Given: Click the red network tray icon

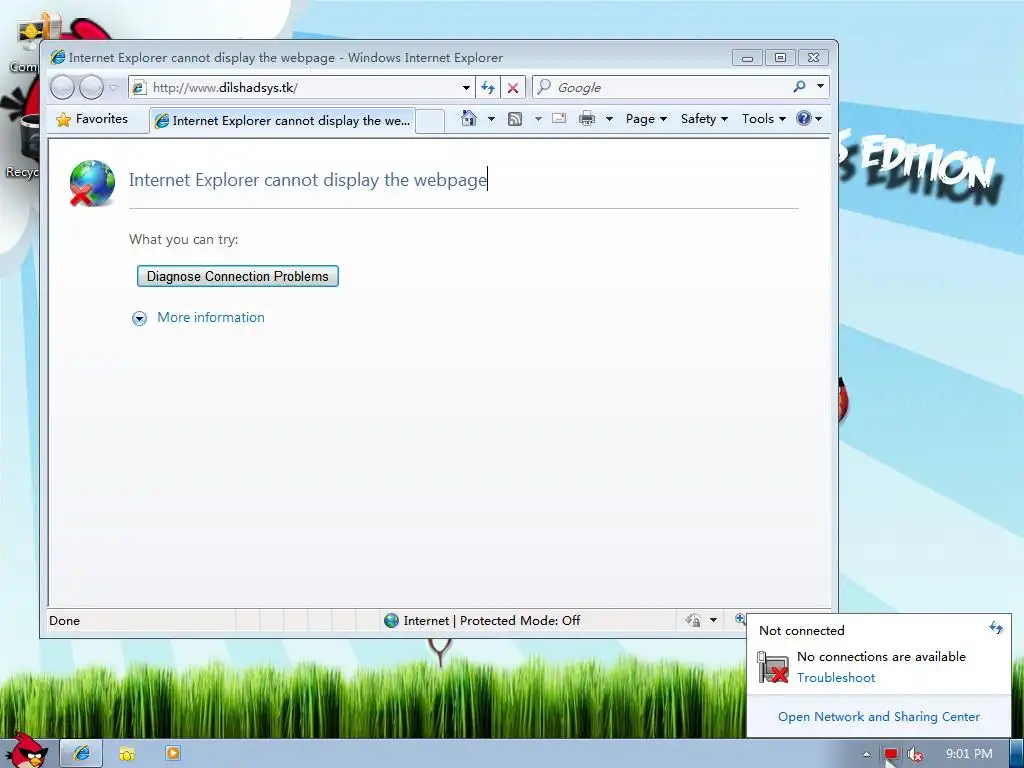Looking at the screenshot, I should (x=891, y=754).
